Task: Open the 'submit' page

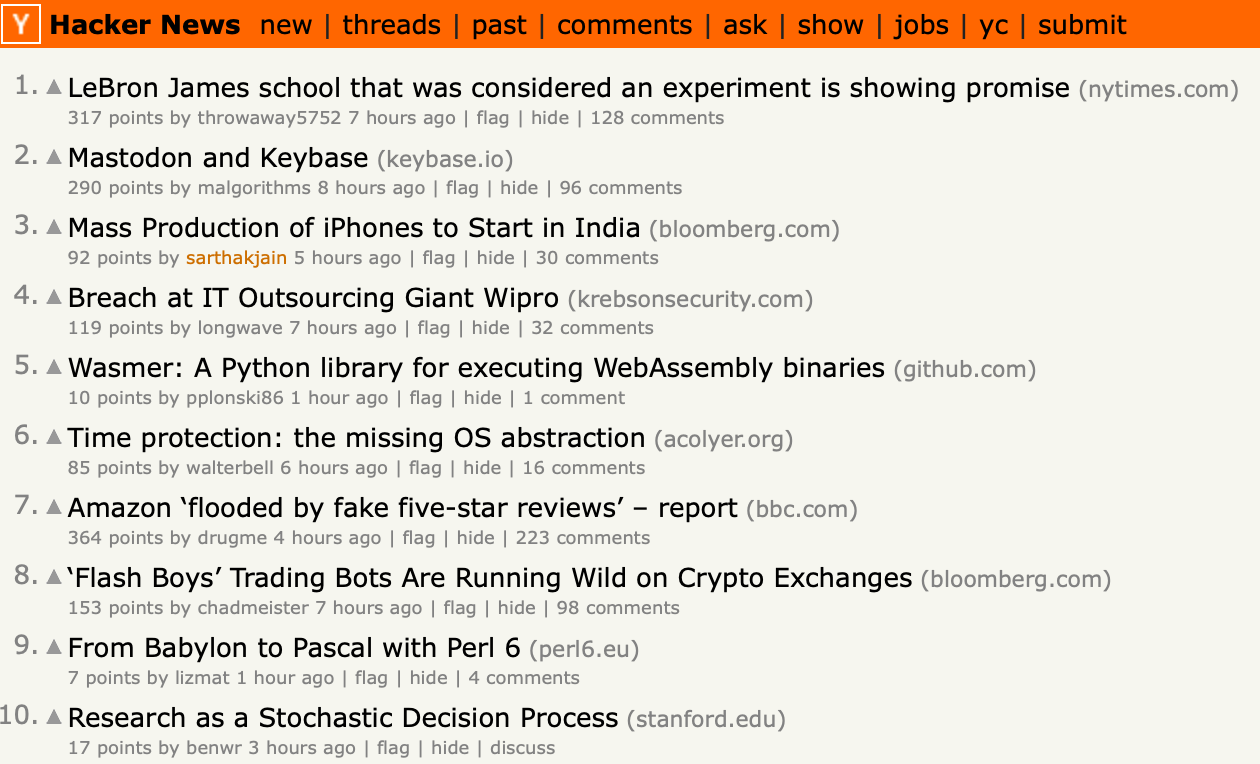Action: 1082,25
